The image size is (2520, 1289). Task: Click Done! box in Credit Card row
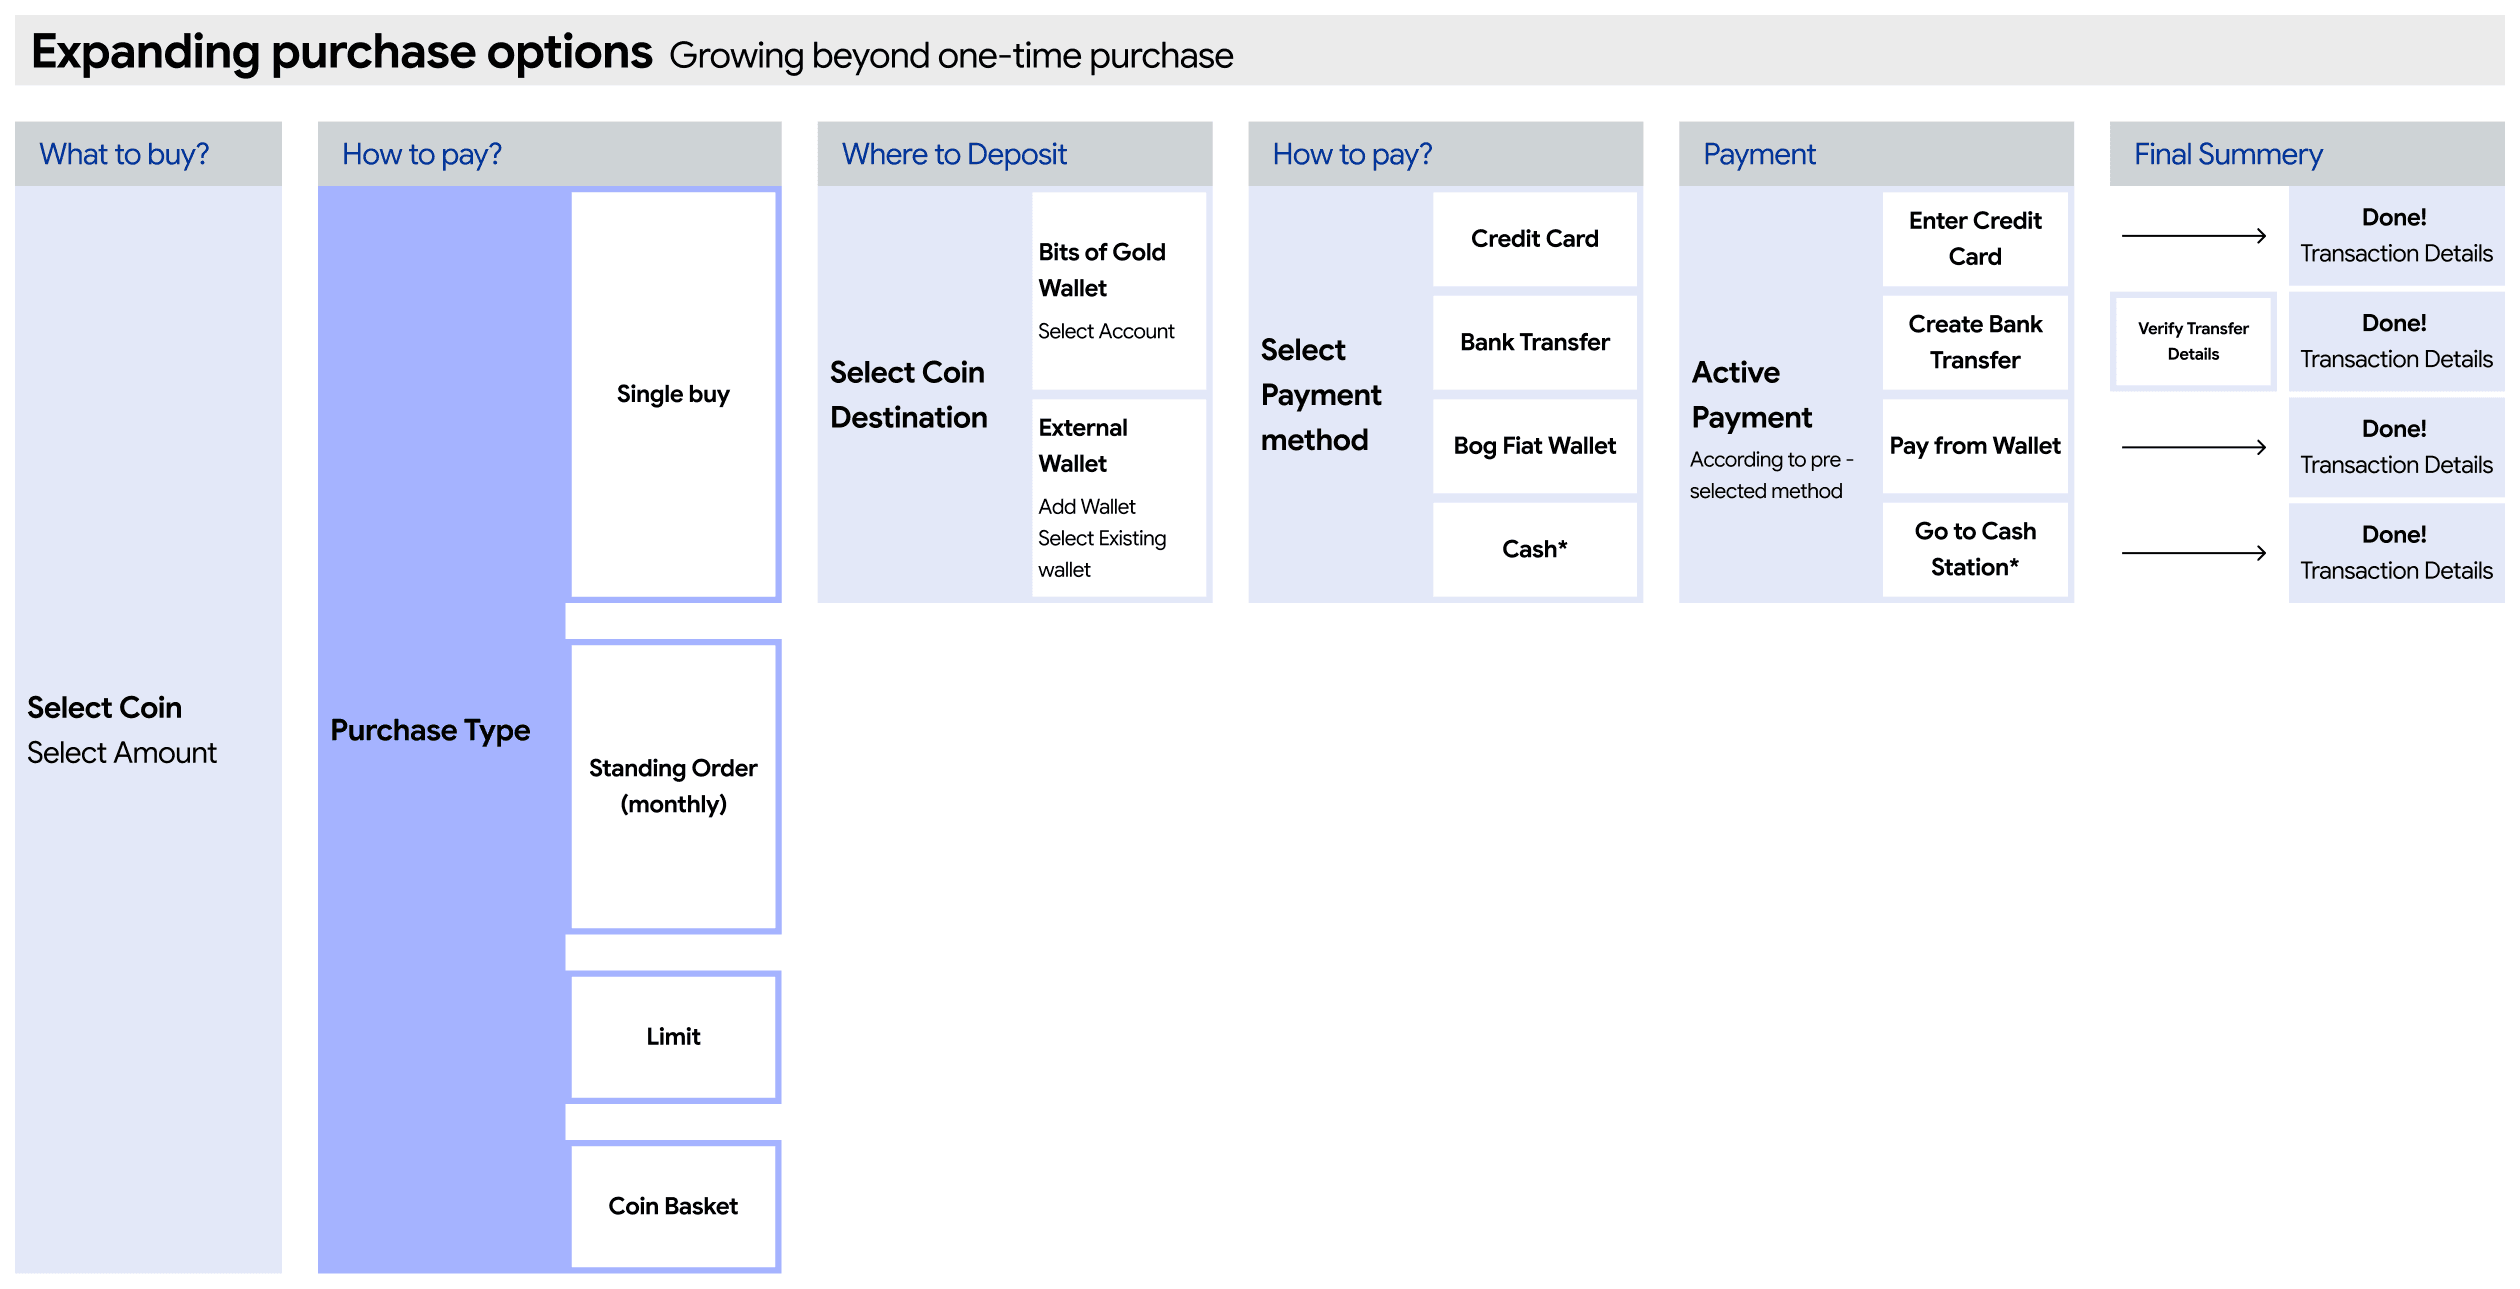2396,236
